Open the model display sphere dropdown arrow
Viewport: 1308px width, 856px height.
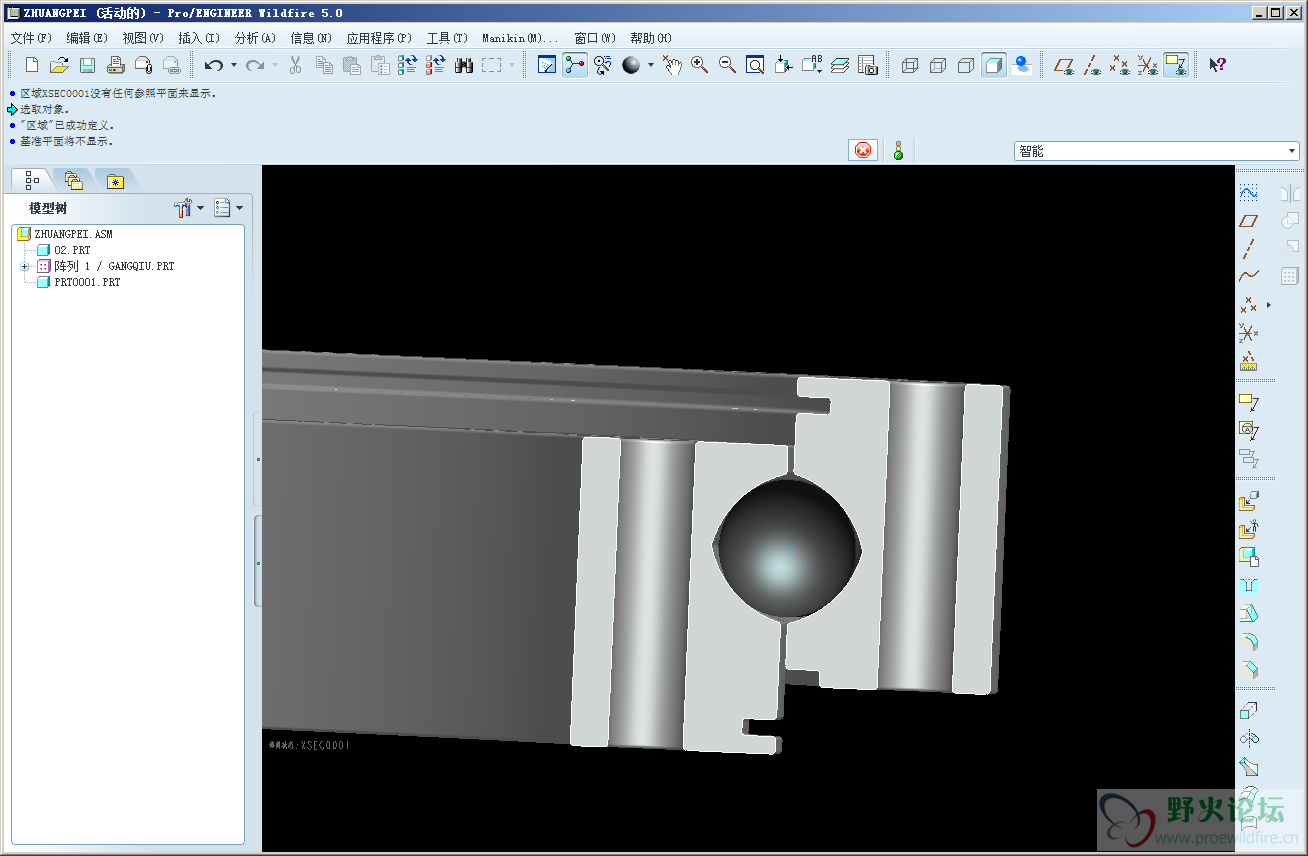point(650,65)
